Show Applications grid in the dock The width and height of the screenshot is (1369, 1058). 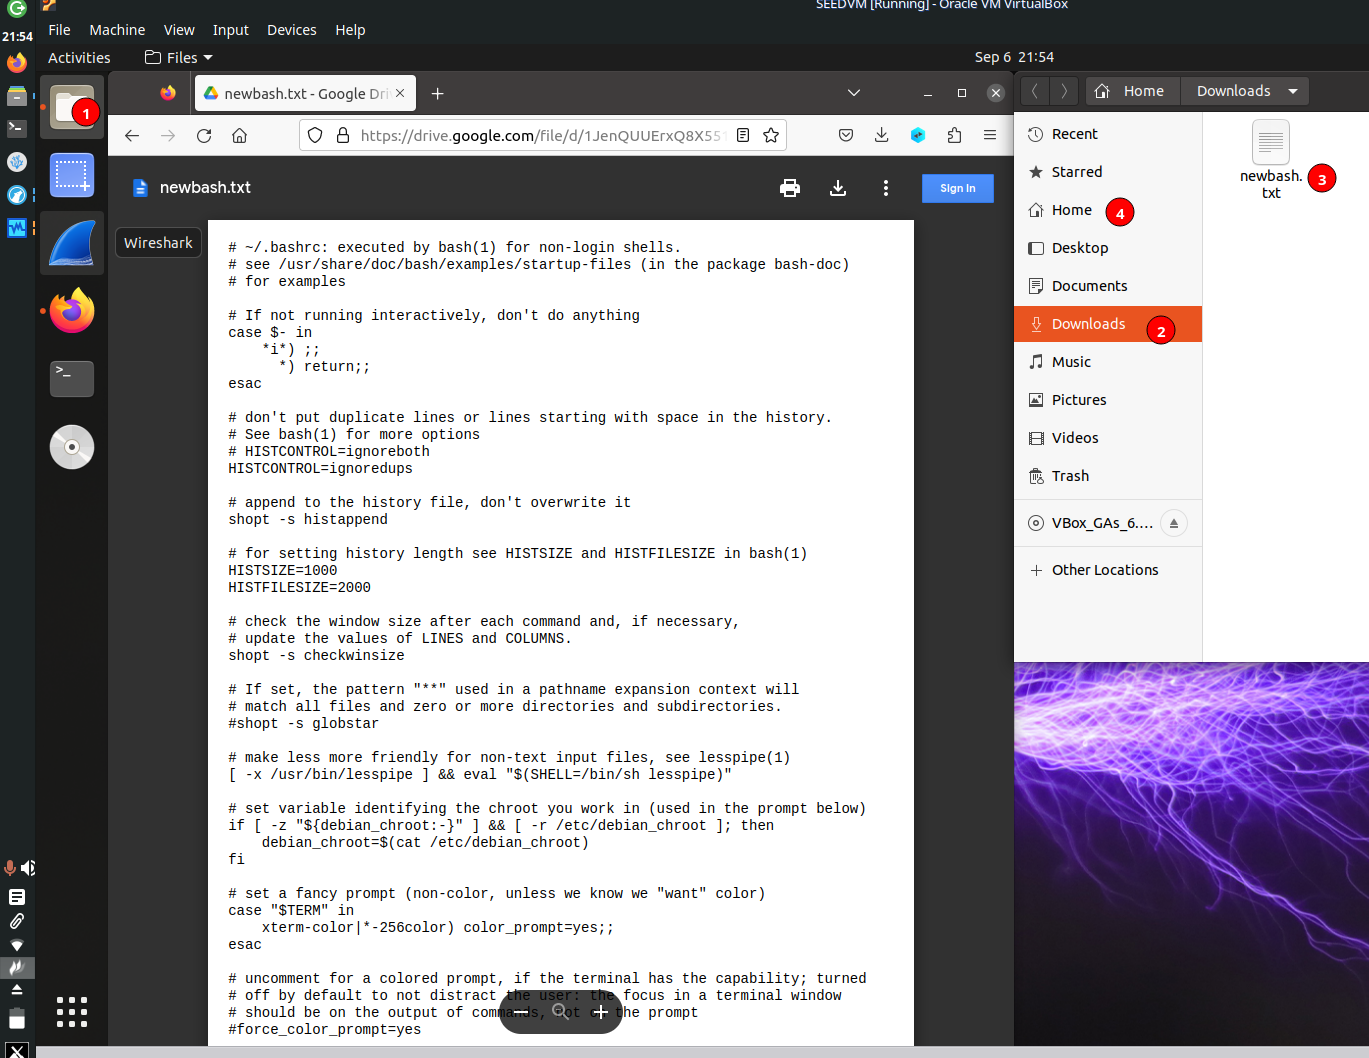(72, 1011)
